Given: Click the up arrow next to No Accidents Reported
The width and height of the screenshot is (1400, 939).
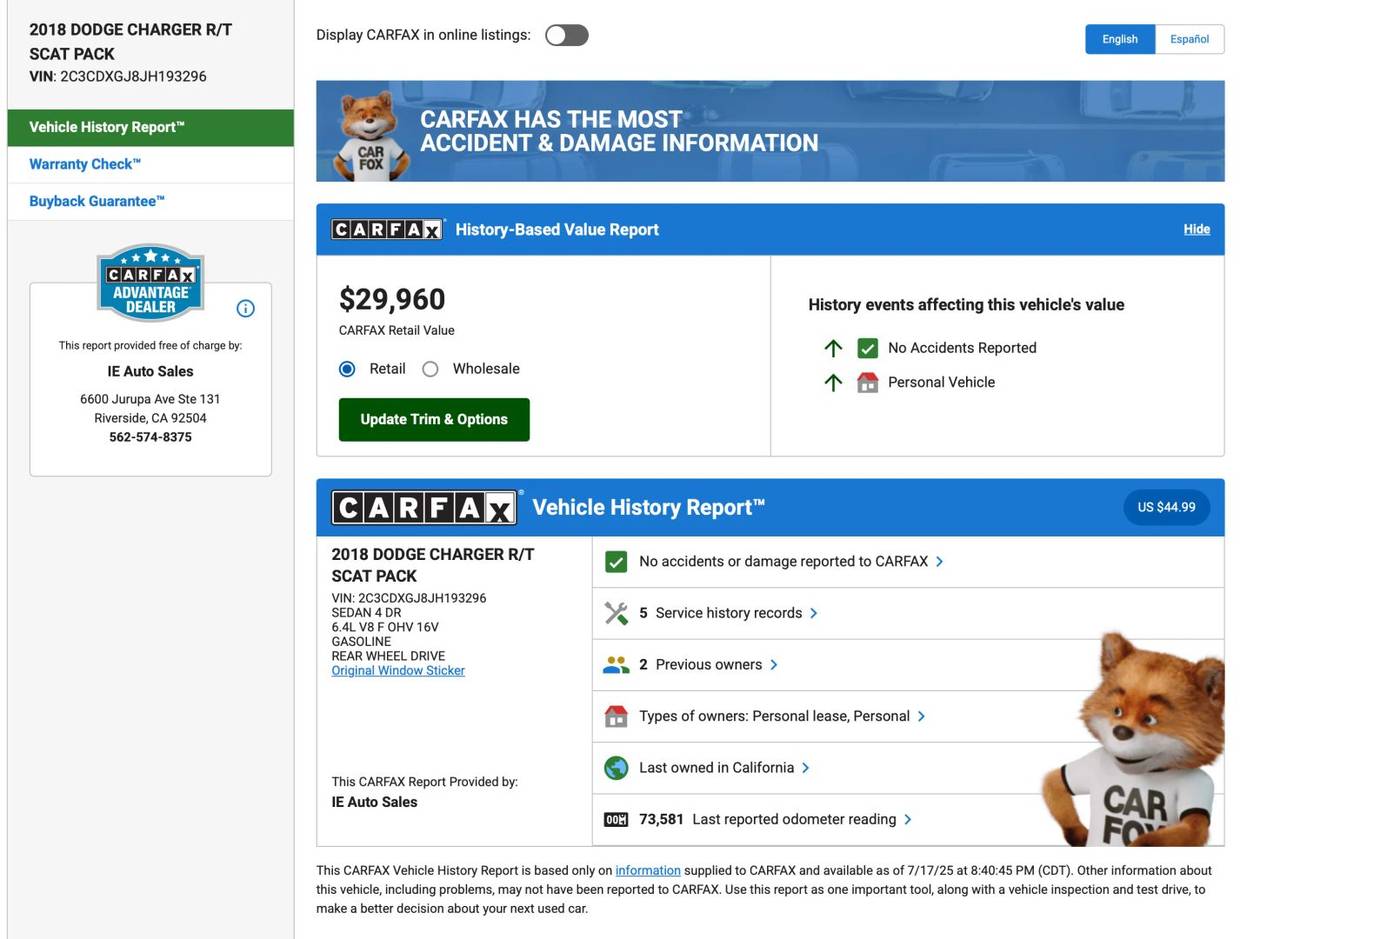Looking at the screenshot, I should [833, 348].
